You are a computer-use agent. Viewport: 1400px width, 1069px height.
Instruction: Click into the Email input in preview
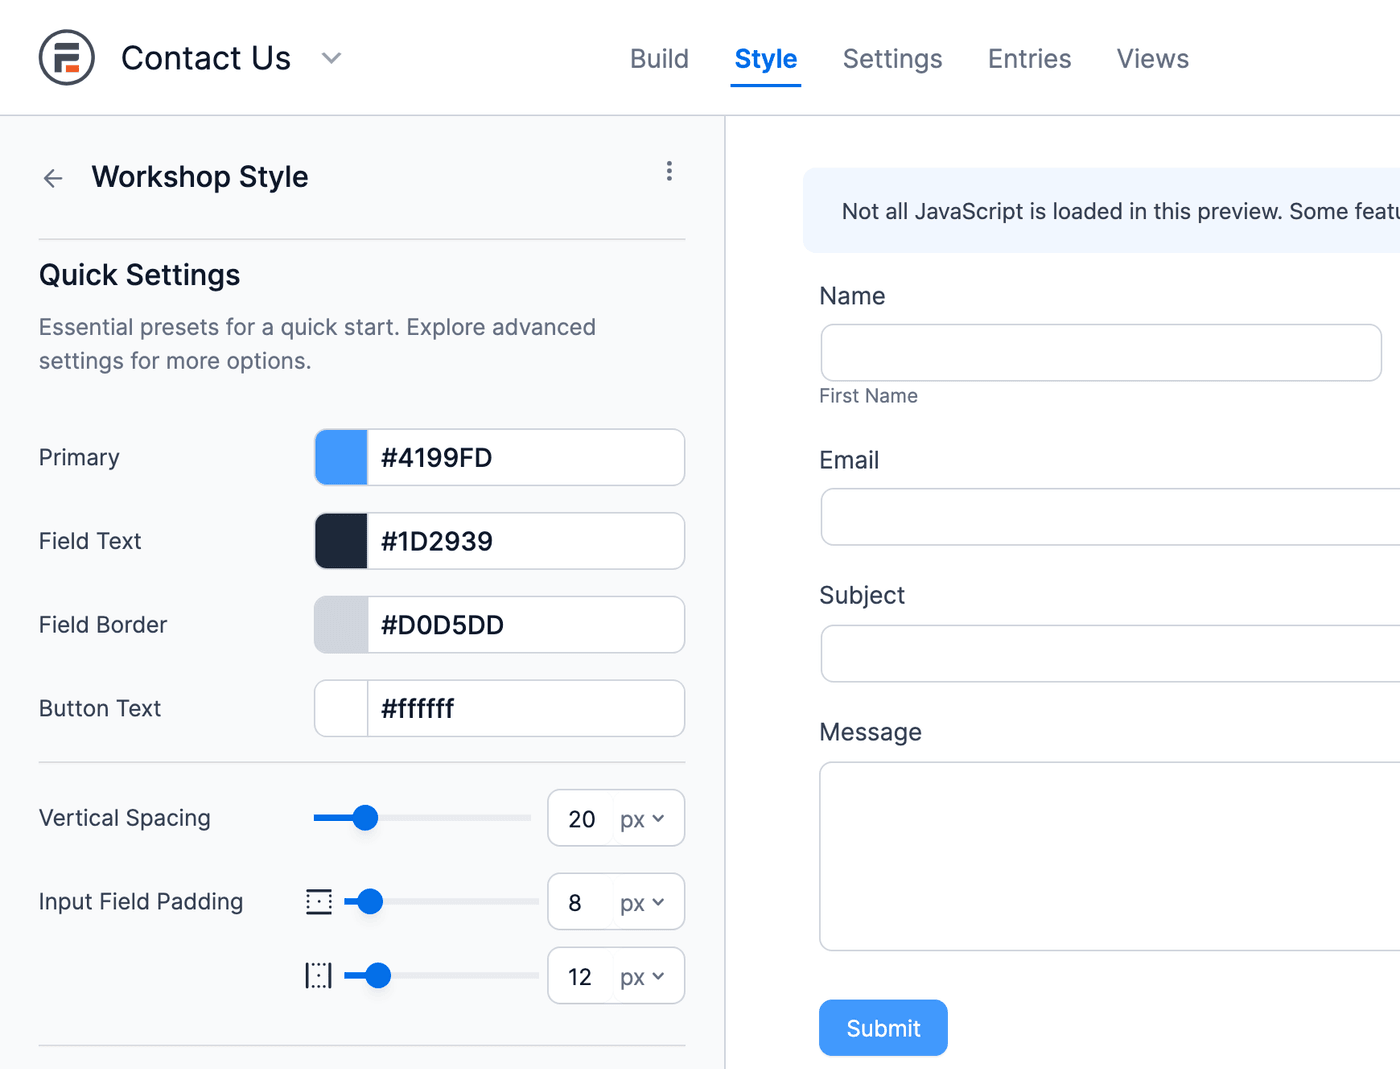click(x=1110, y=517)
